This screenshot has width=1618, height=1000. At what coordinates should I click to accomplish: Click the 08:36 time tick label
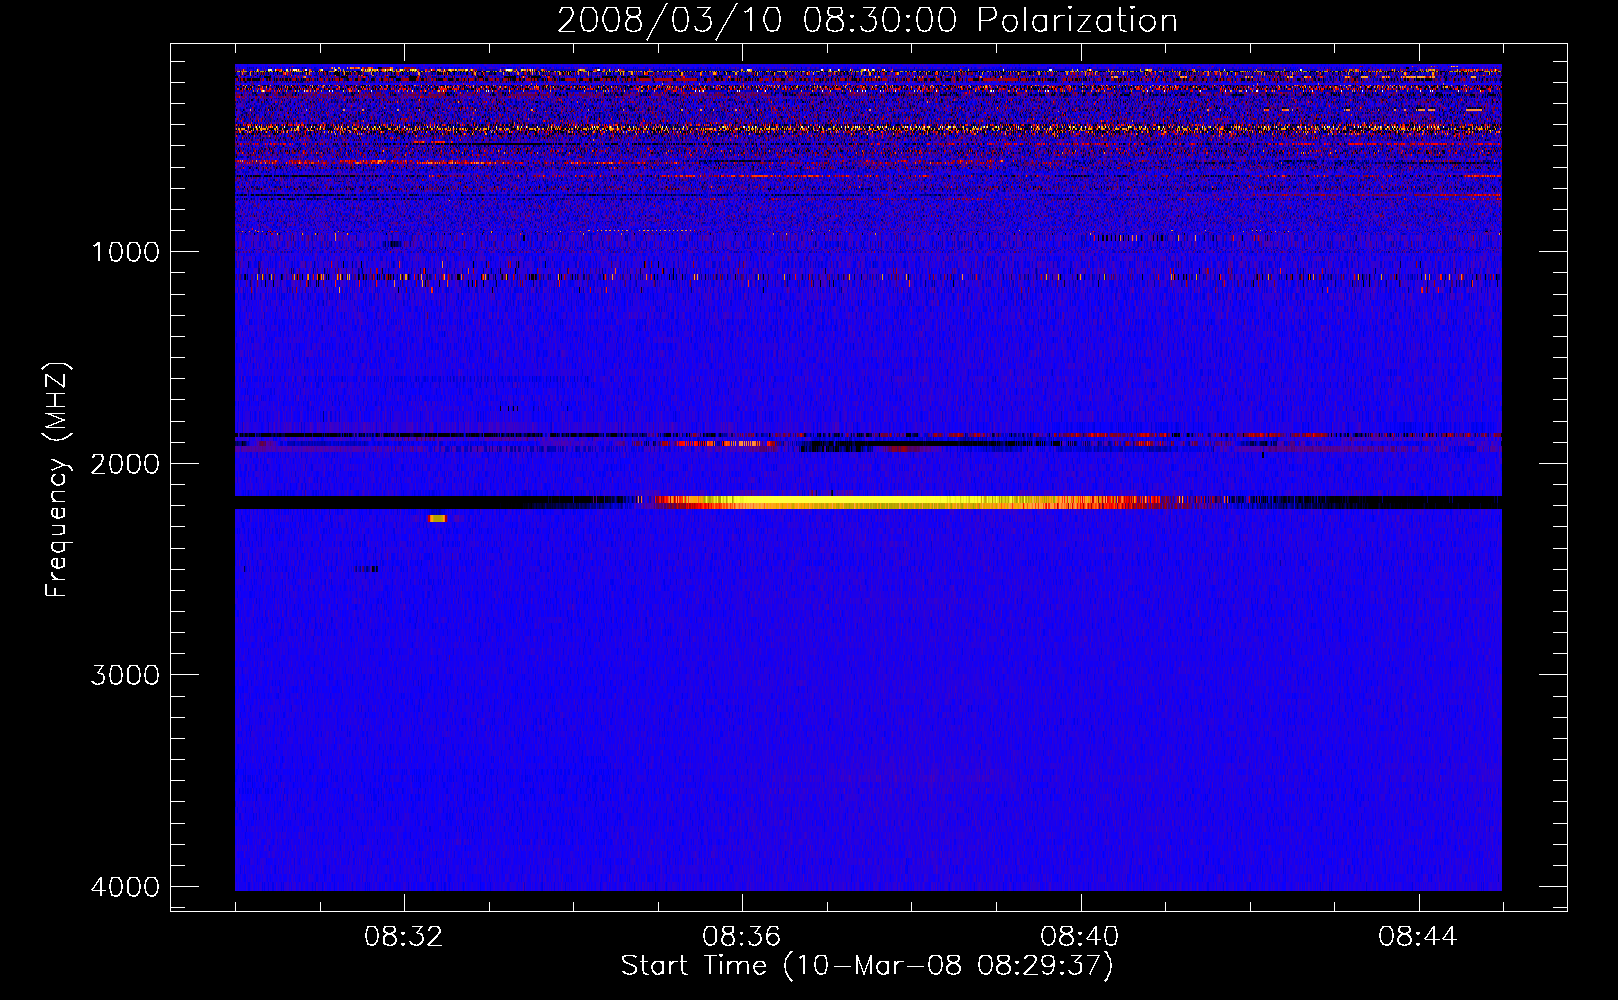tap(742, 937)
